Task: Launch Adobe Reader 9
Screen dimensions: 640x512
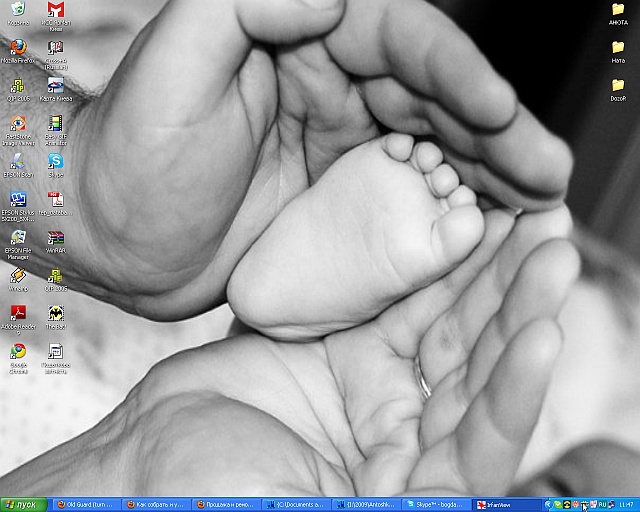Action: tap(18, 320)
